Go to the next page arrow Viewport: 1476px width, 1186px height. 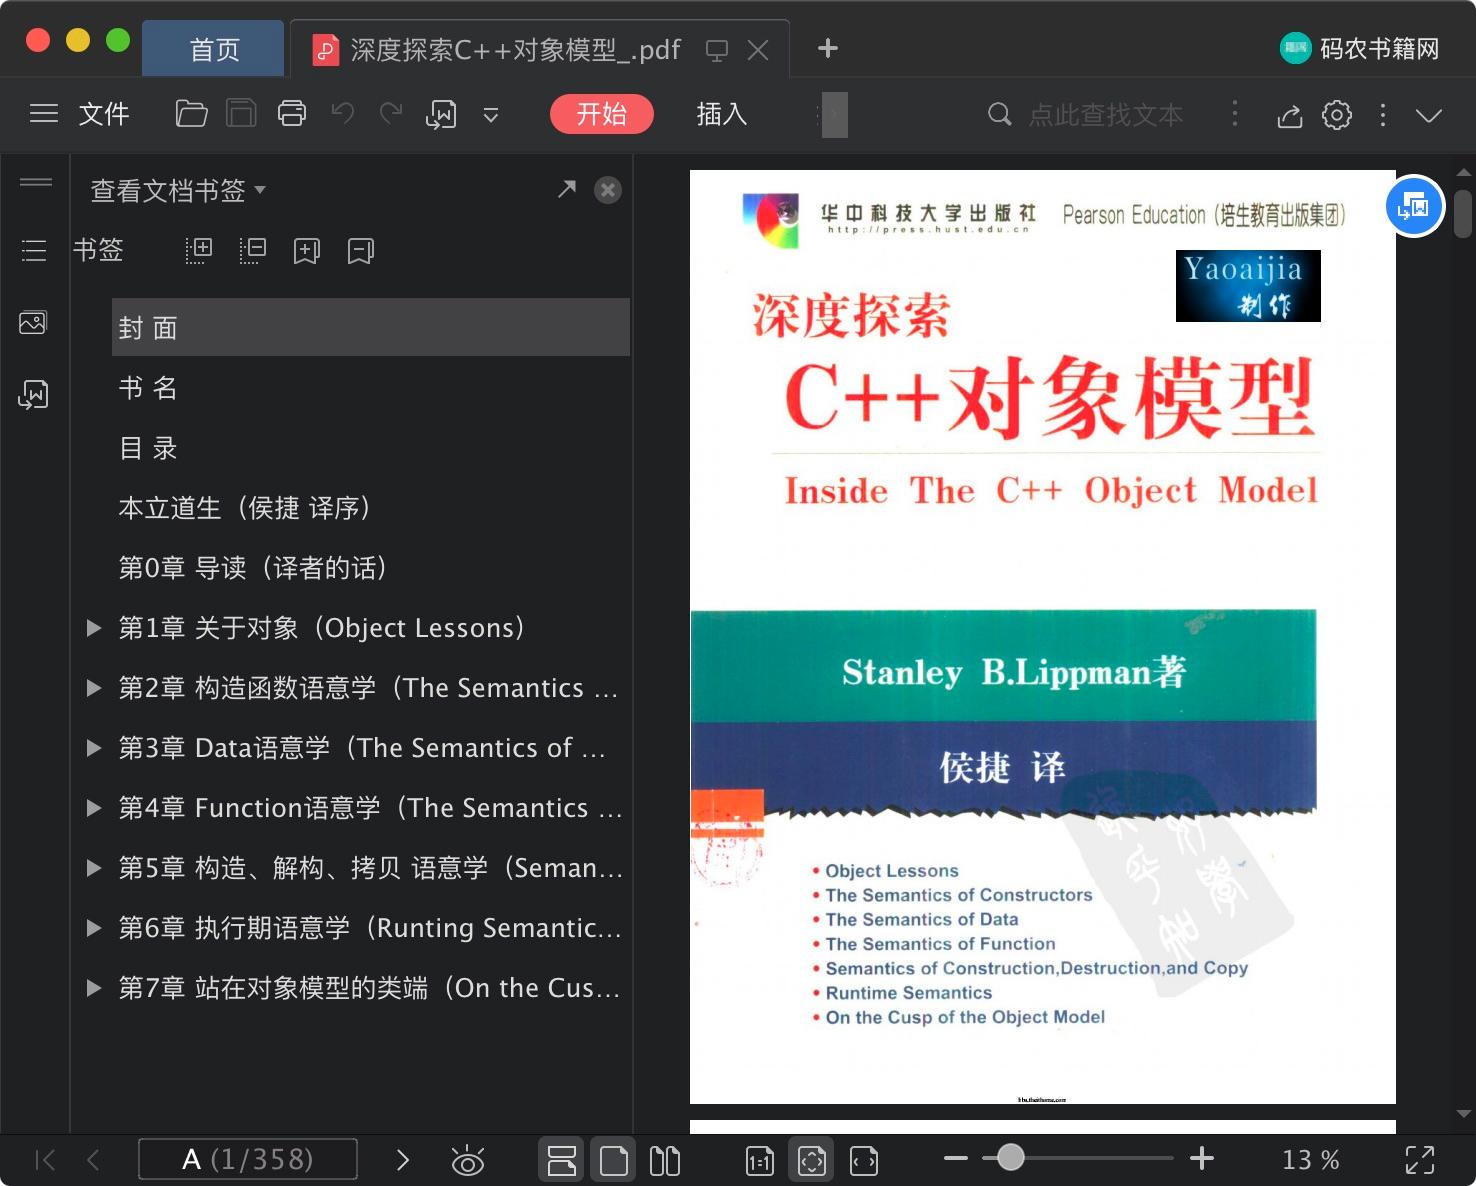tap(402, 1160)
